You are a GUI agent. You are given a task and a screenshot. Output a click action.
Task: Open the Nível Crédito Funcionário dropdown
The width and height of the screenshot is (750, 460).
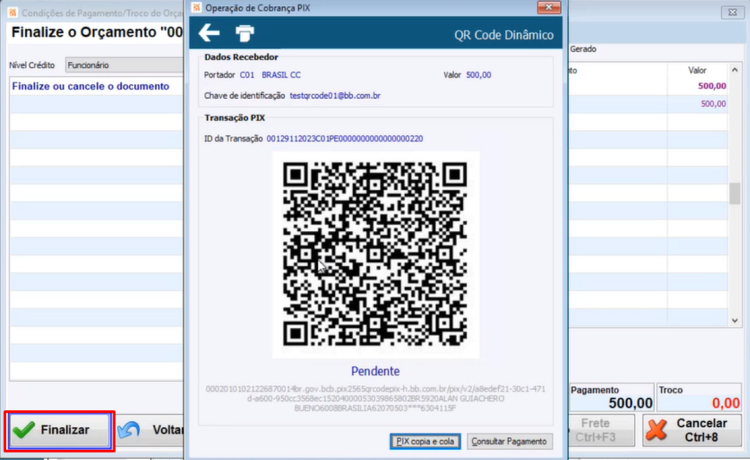(124, 65)
